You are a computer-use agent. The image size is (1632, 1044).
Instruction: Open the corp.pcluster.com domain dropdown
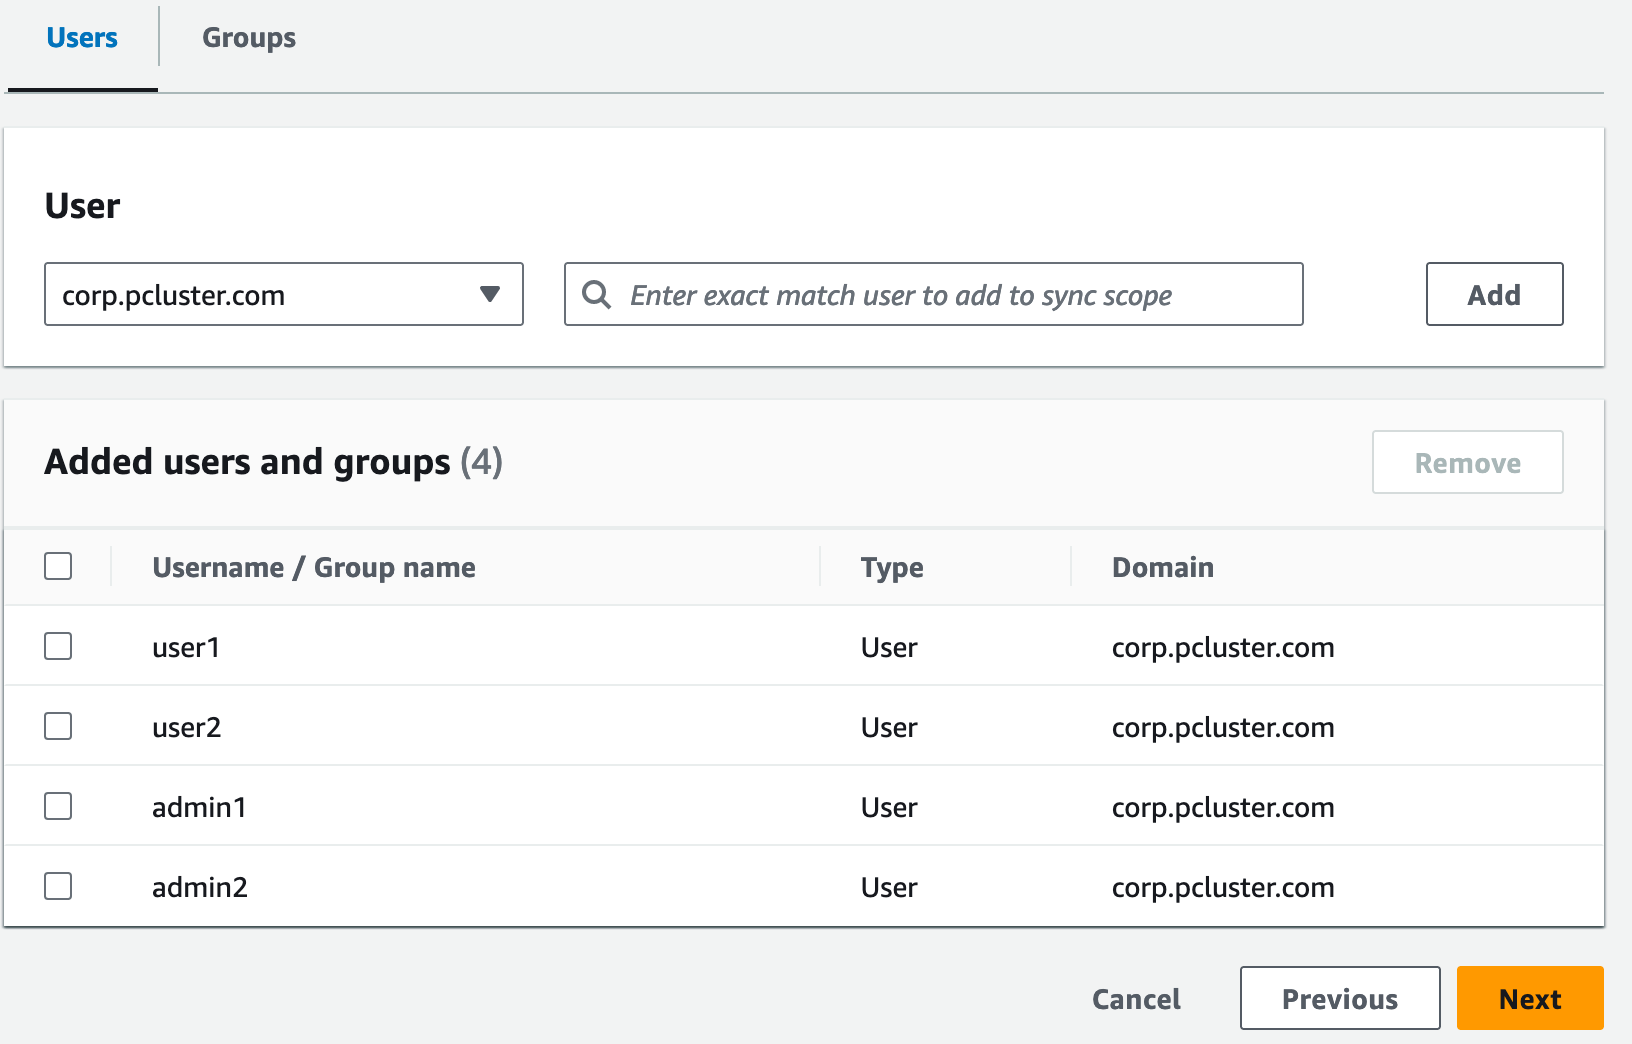tap(284, 294)
